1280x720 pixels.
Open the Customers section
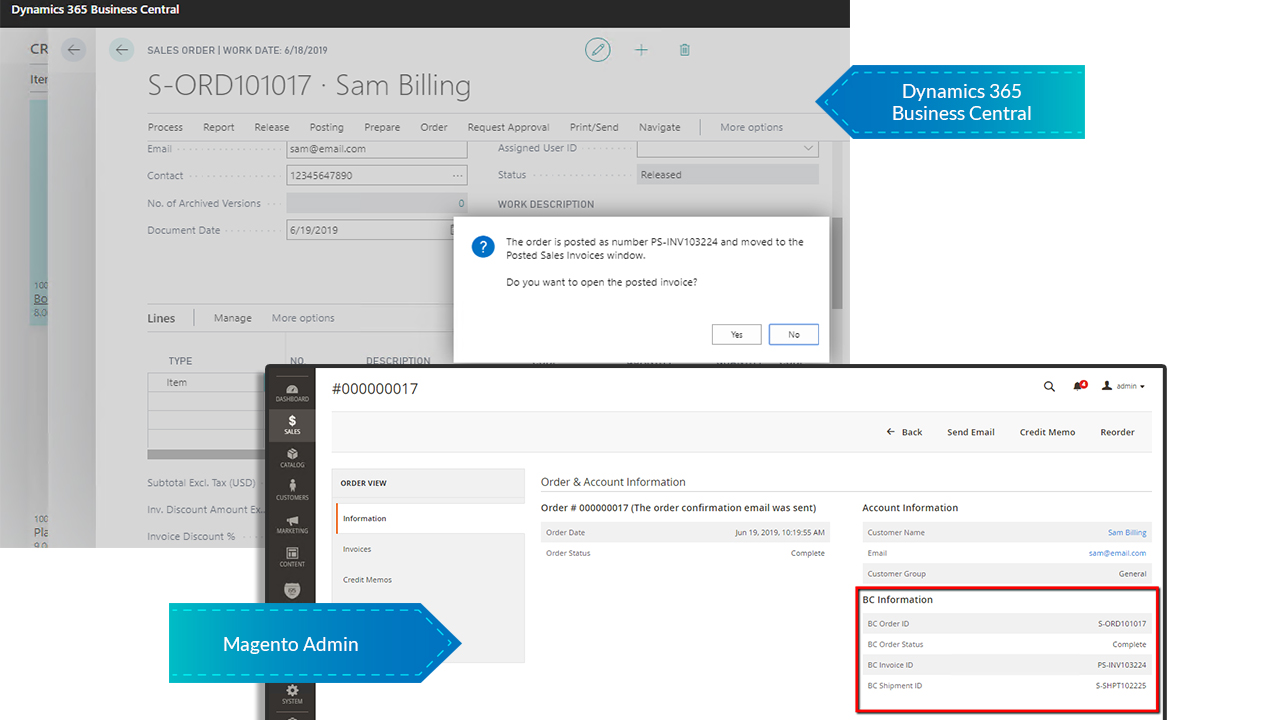(292, 490)
